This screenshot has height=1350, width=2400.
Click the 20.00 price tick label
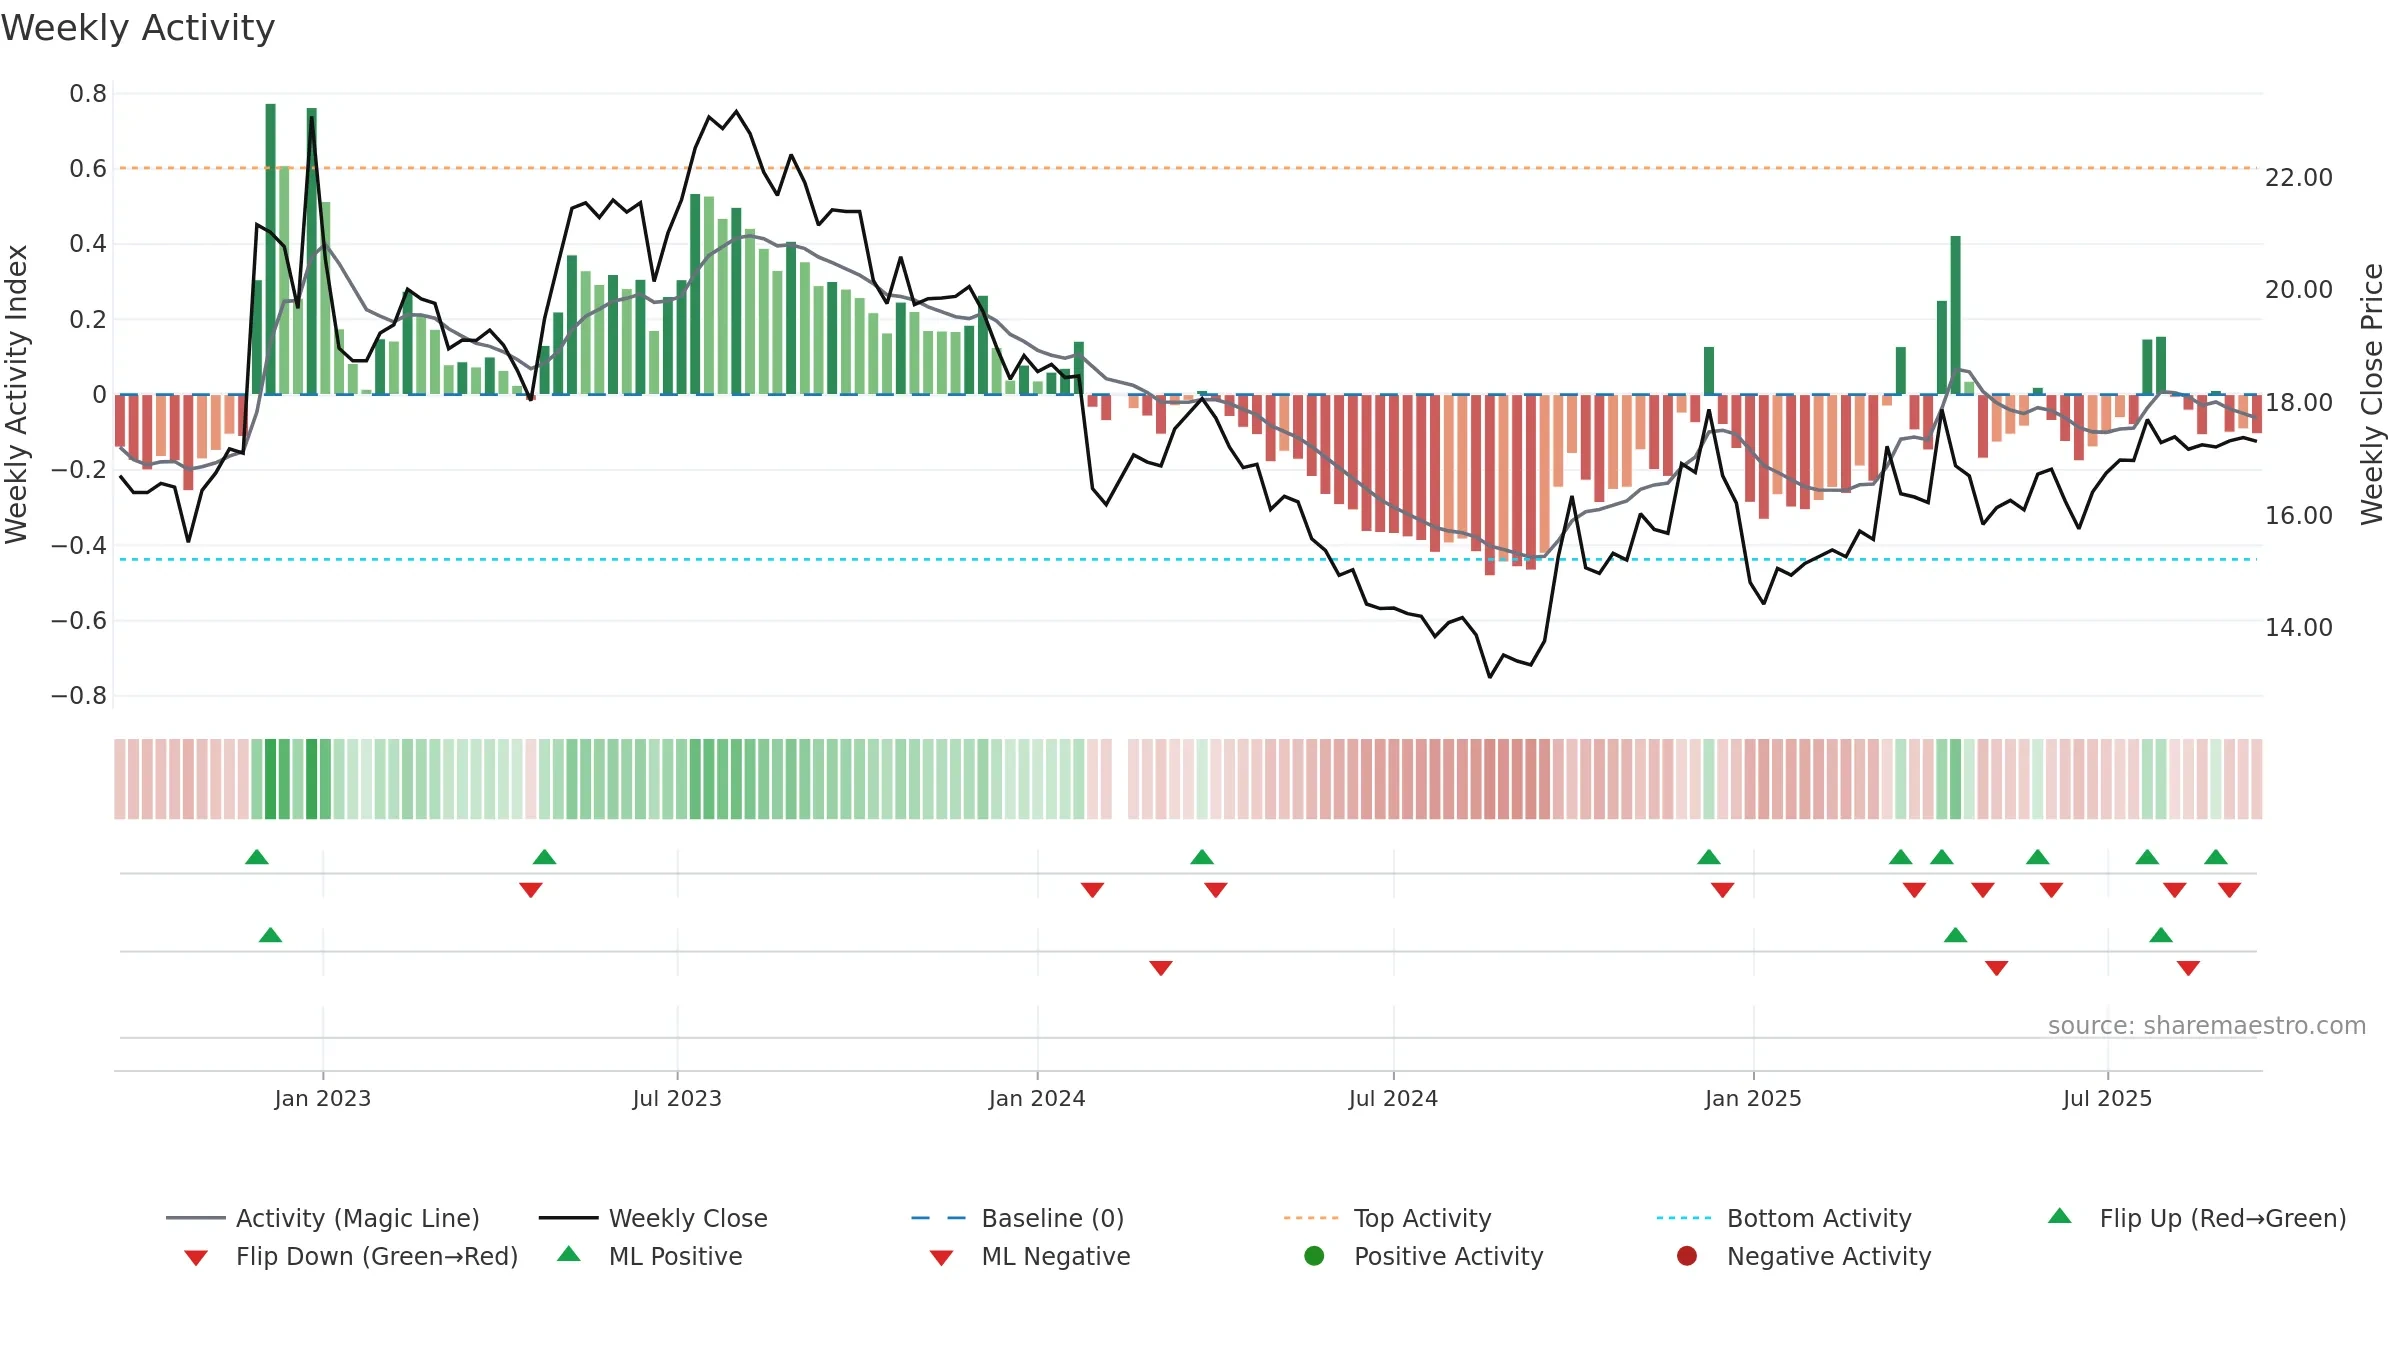2299,290
